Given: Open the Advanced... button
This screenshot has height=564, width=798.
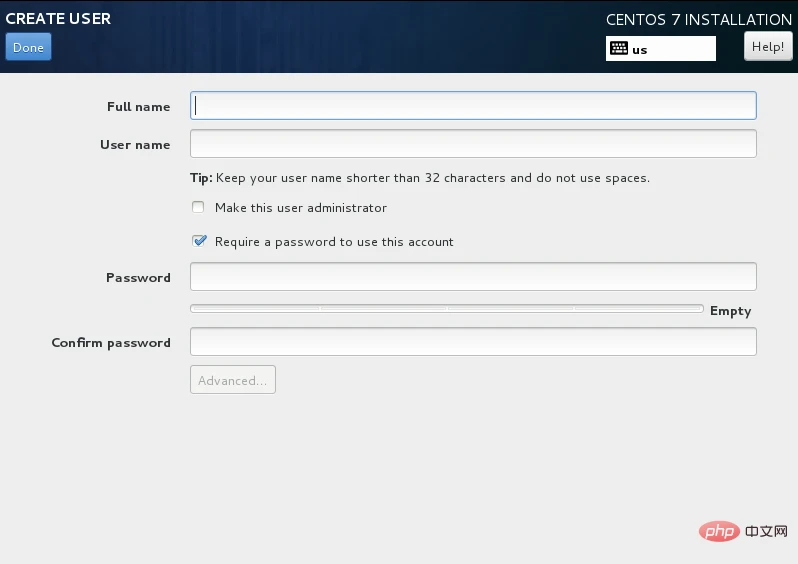Looking at the screenshot, I should click(x=233, y=380).
